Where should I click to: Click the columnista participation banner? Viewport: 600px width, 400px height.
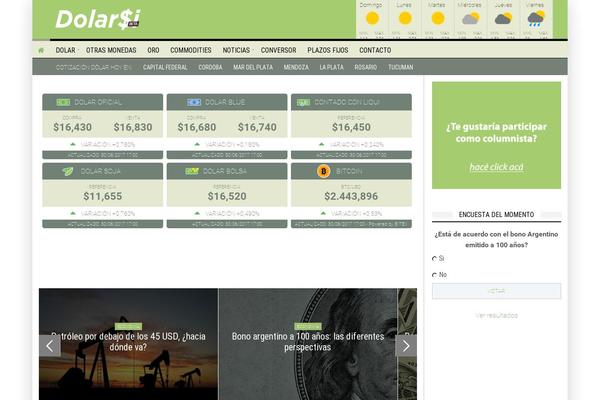(496, 135)
